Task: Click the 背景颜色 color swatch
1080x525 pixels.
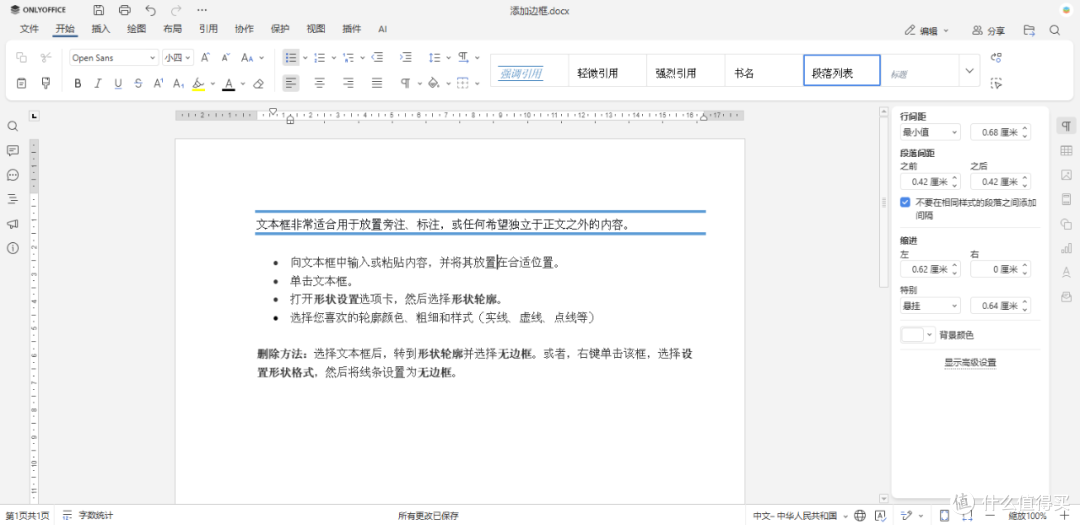Action: click(x=912, y=335)
